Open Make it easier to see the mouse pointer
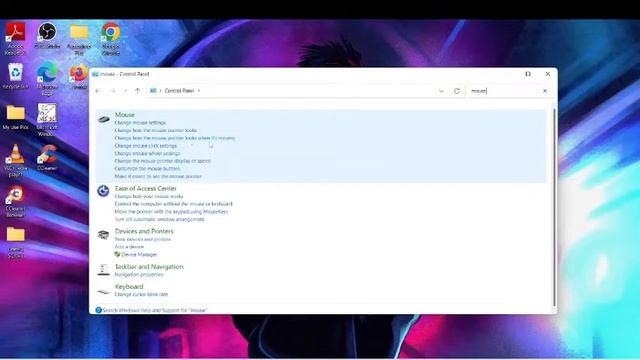This screenshot has width=640, height=360. tap(158, 176)
